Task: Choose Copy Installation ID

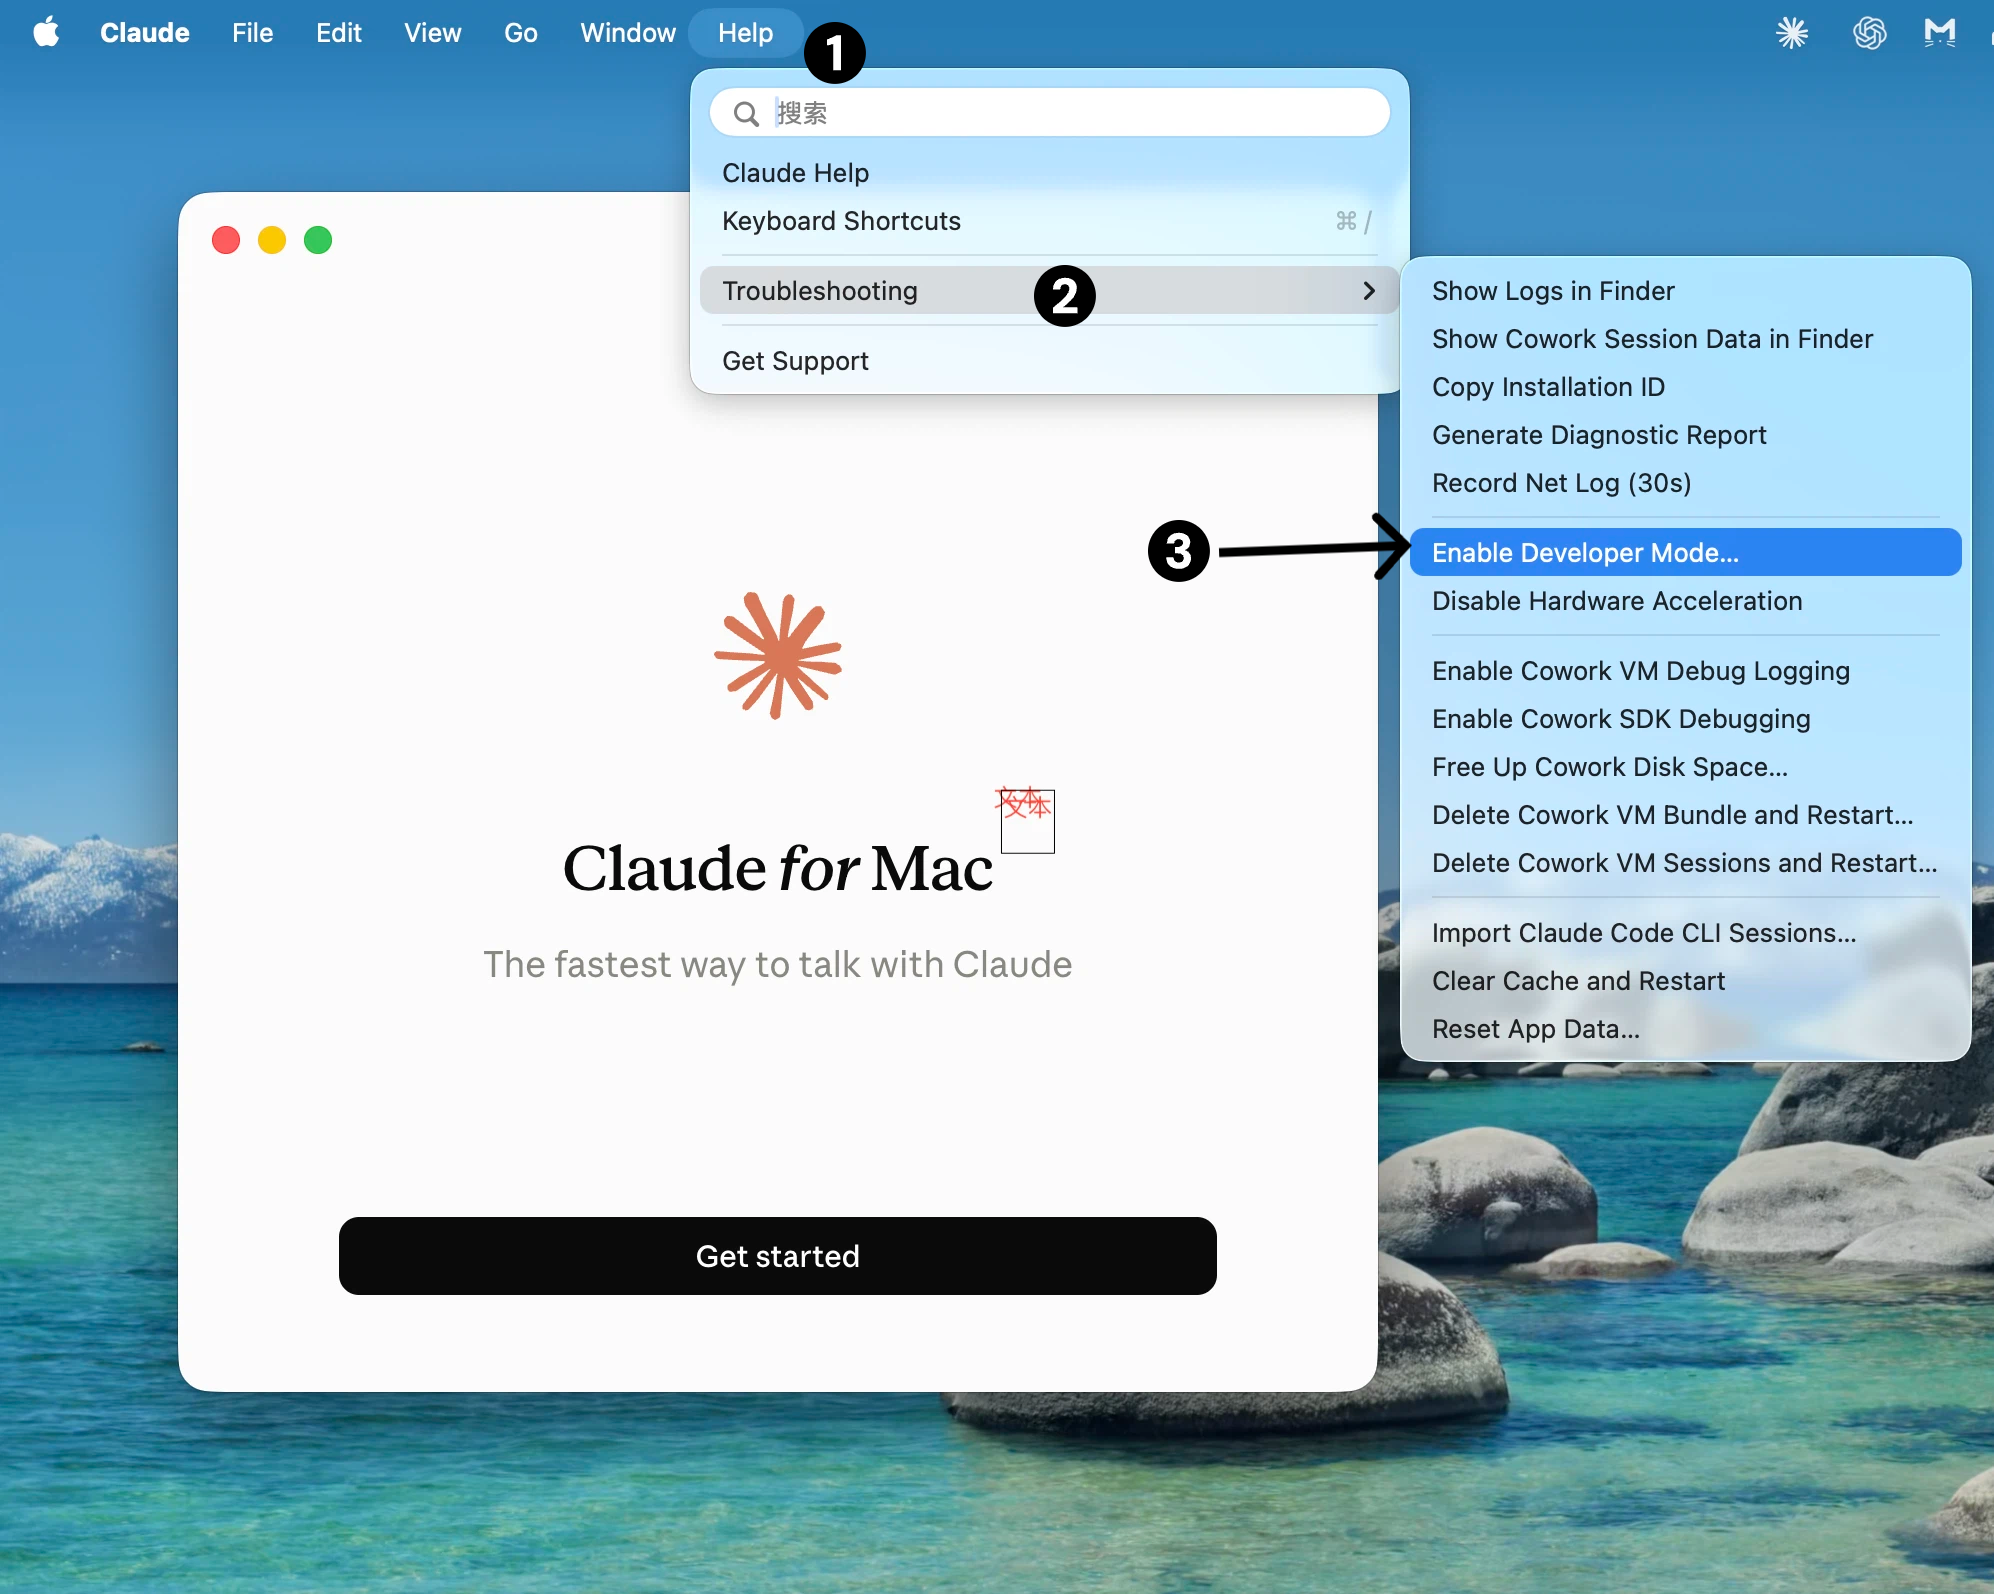Action: tap(1686, 387)
